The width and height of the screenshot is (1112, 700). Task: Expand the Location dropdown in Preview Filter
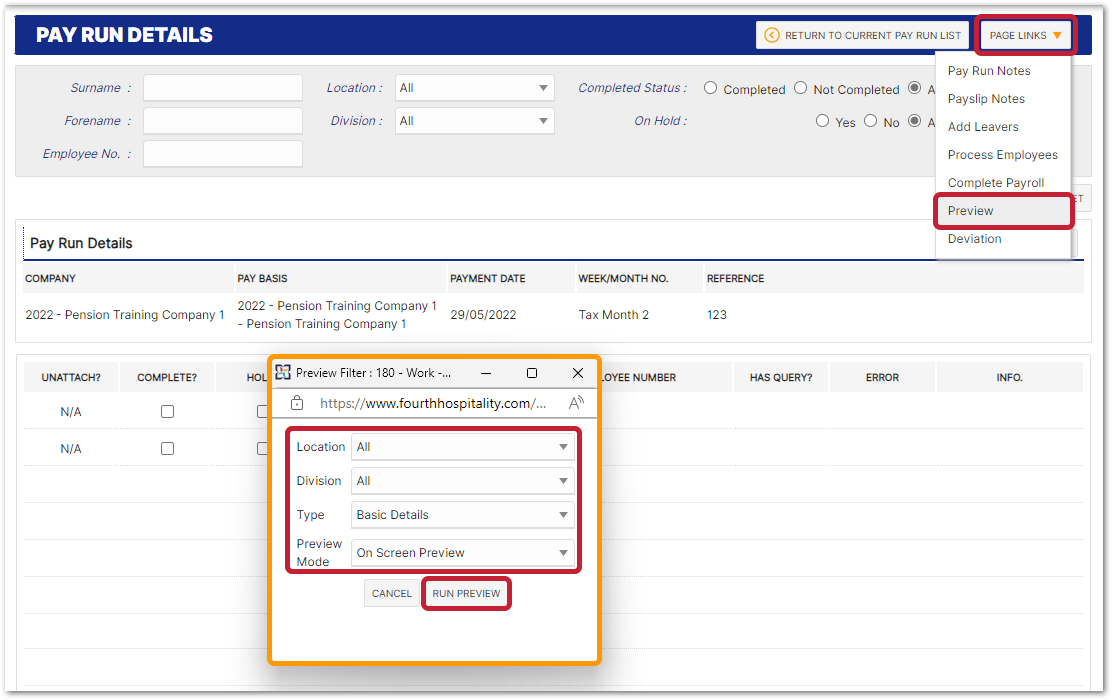click(462, 447)
